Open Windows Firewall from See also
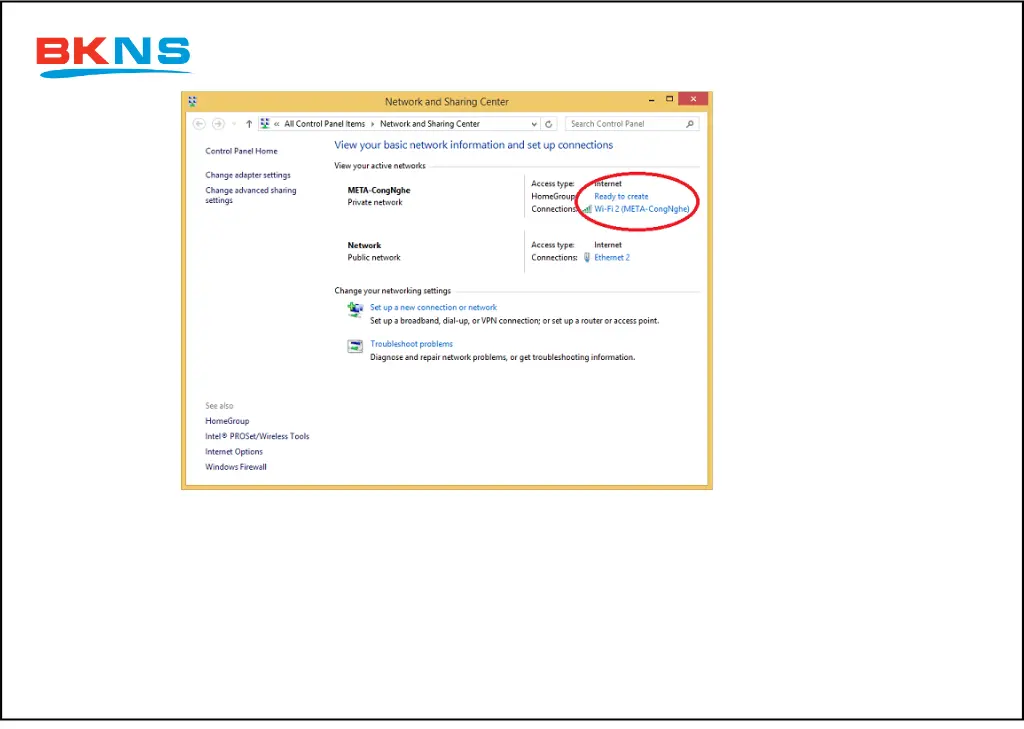The image size is (1024, 729). 236,467
